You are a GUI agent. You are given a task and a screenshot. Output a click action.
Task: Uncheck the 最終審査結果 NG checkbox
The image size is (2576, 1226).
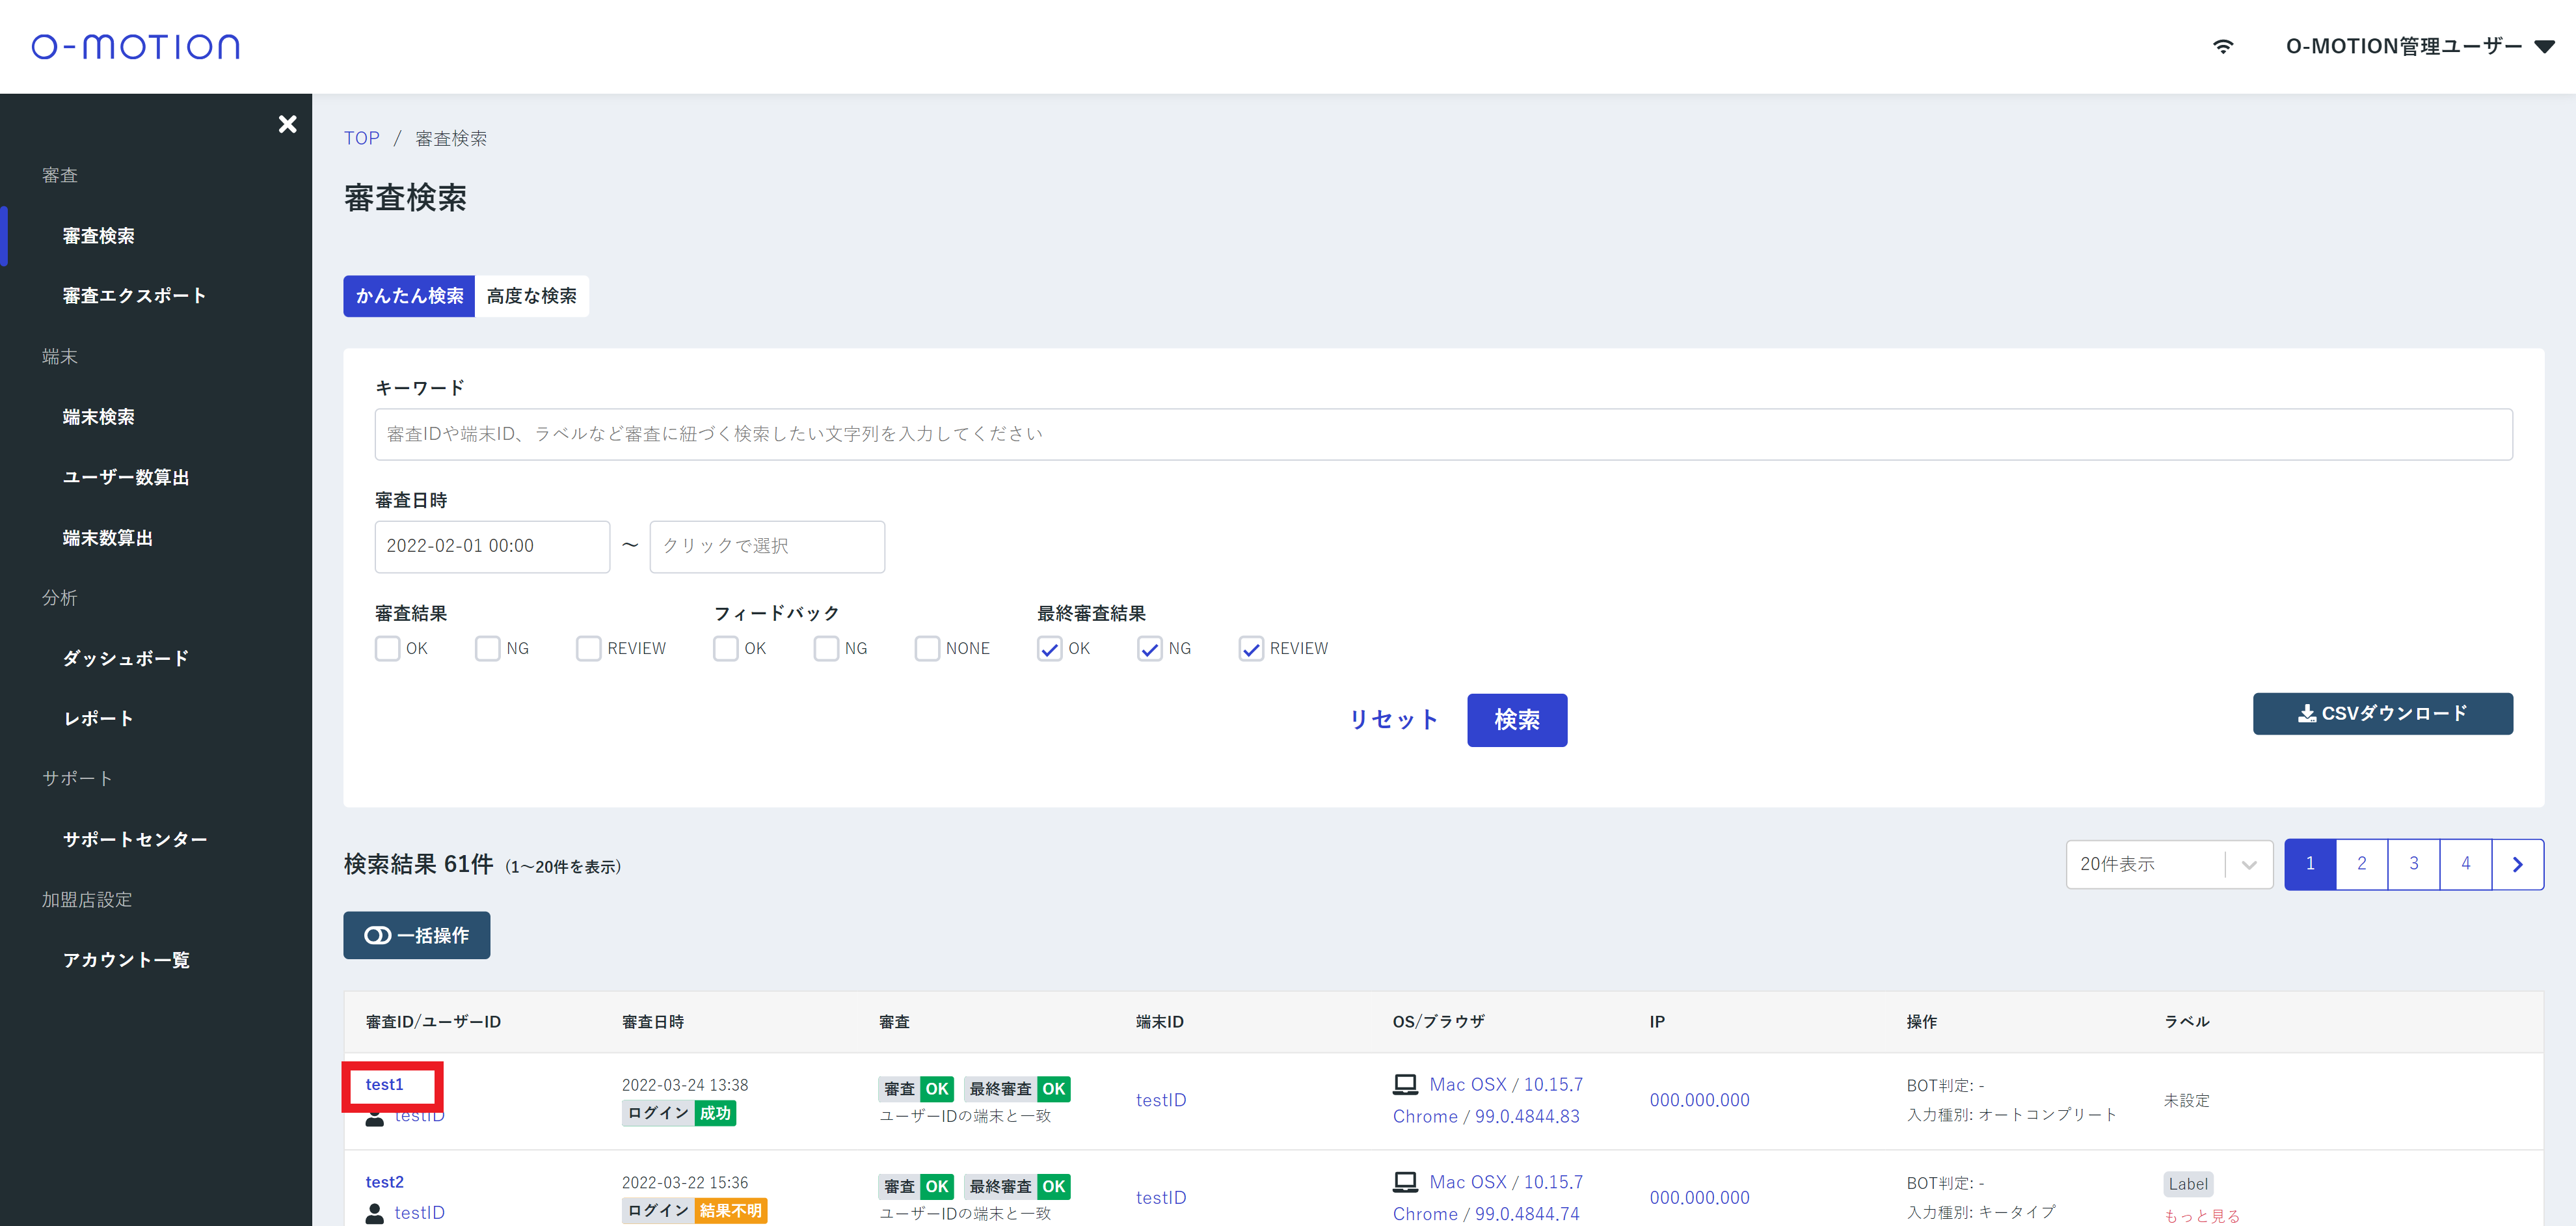(x=1150, y=649)
